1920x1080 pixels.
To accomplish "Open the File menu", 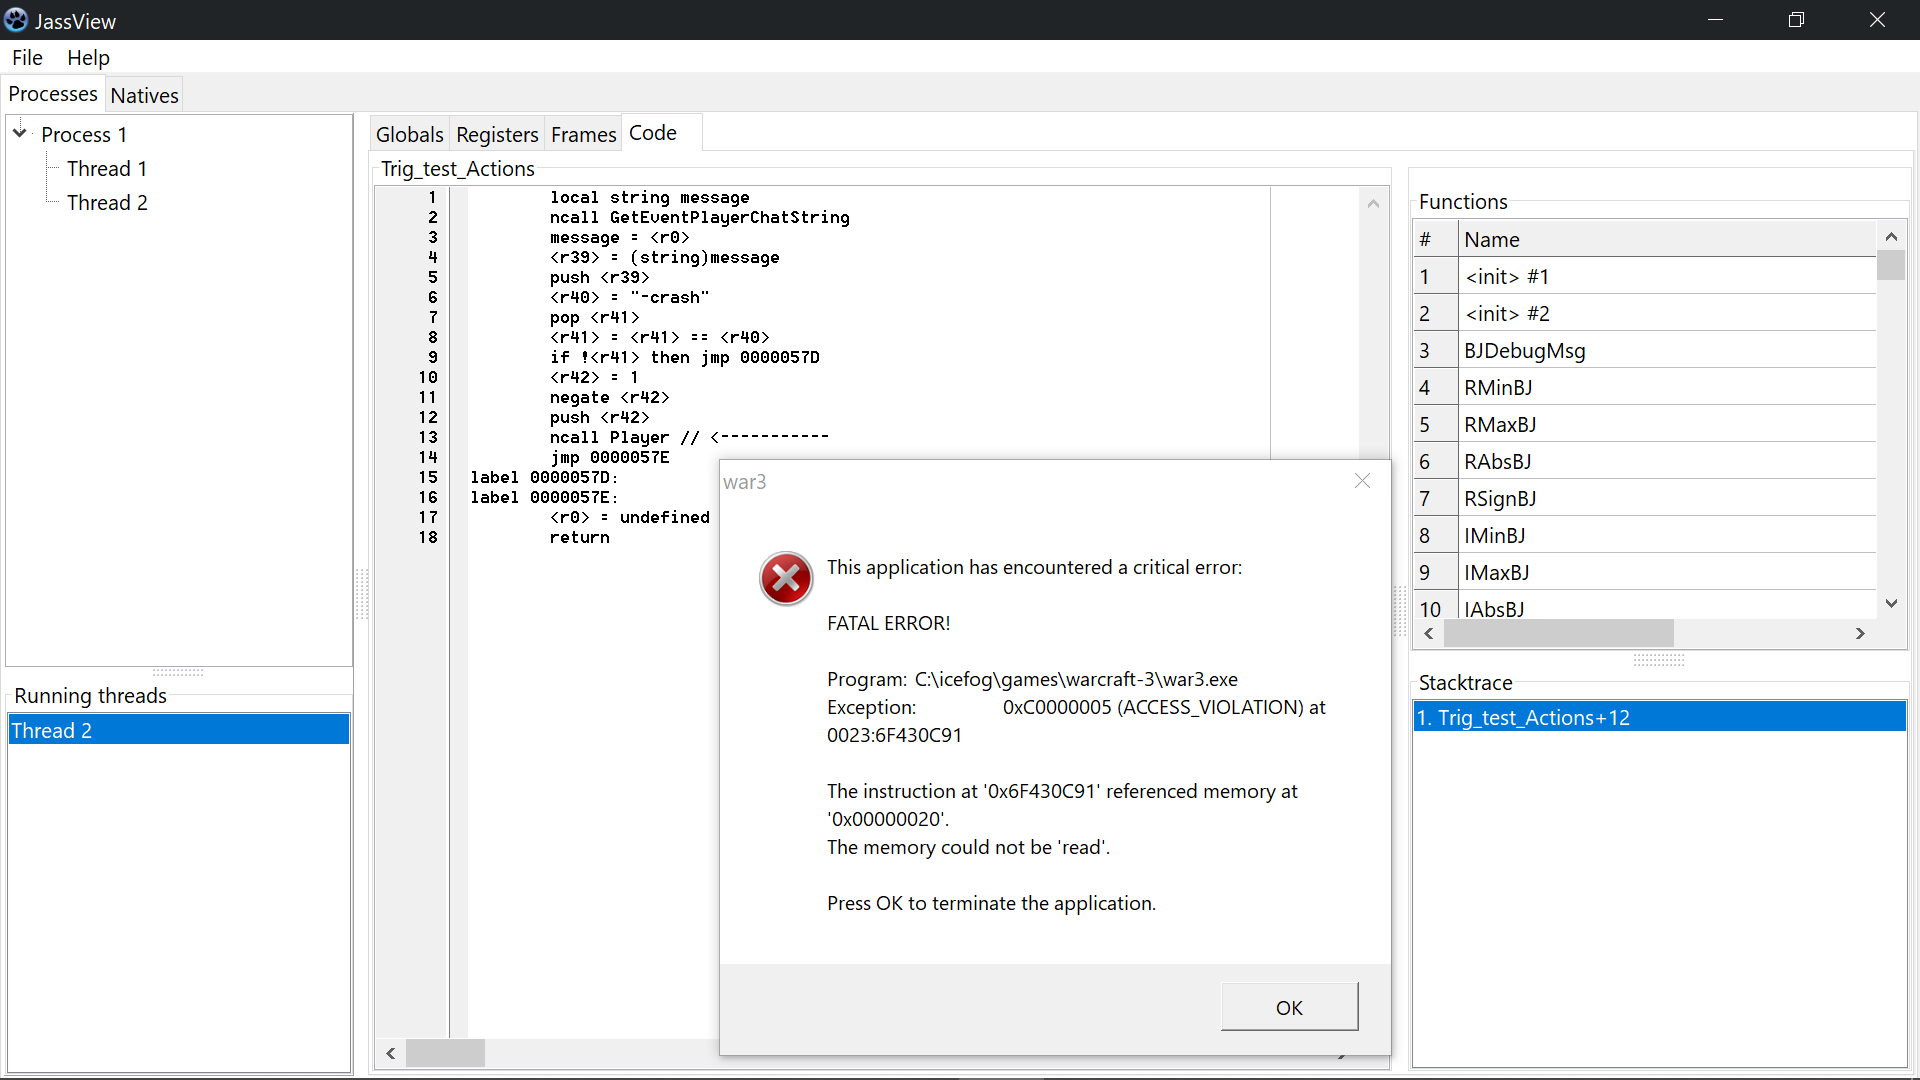I will click(x=27, y=58).
